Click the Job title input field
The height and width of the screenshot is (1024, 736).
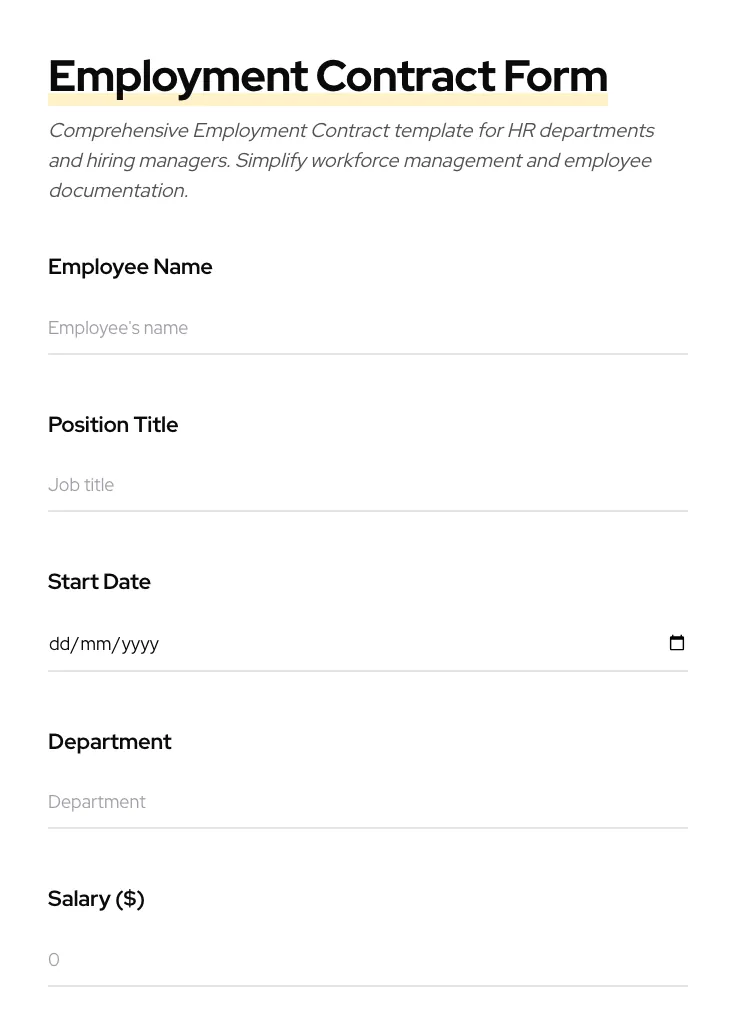300,485
